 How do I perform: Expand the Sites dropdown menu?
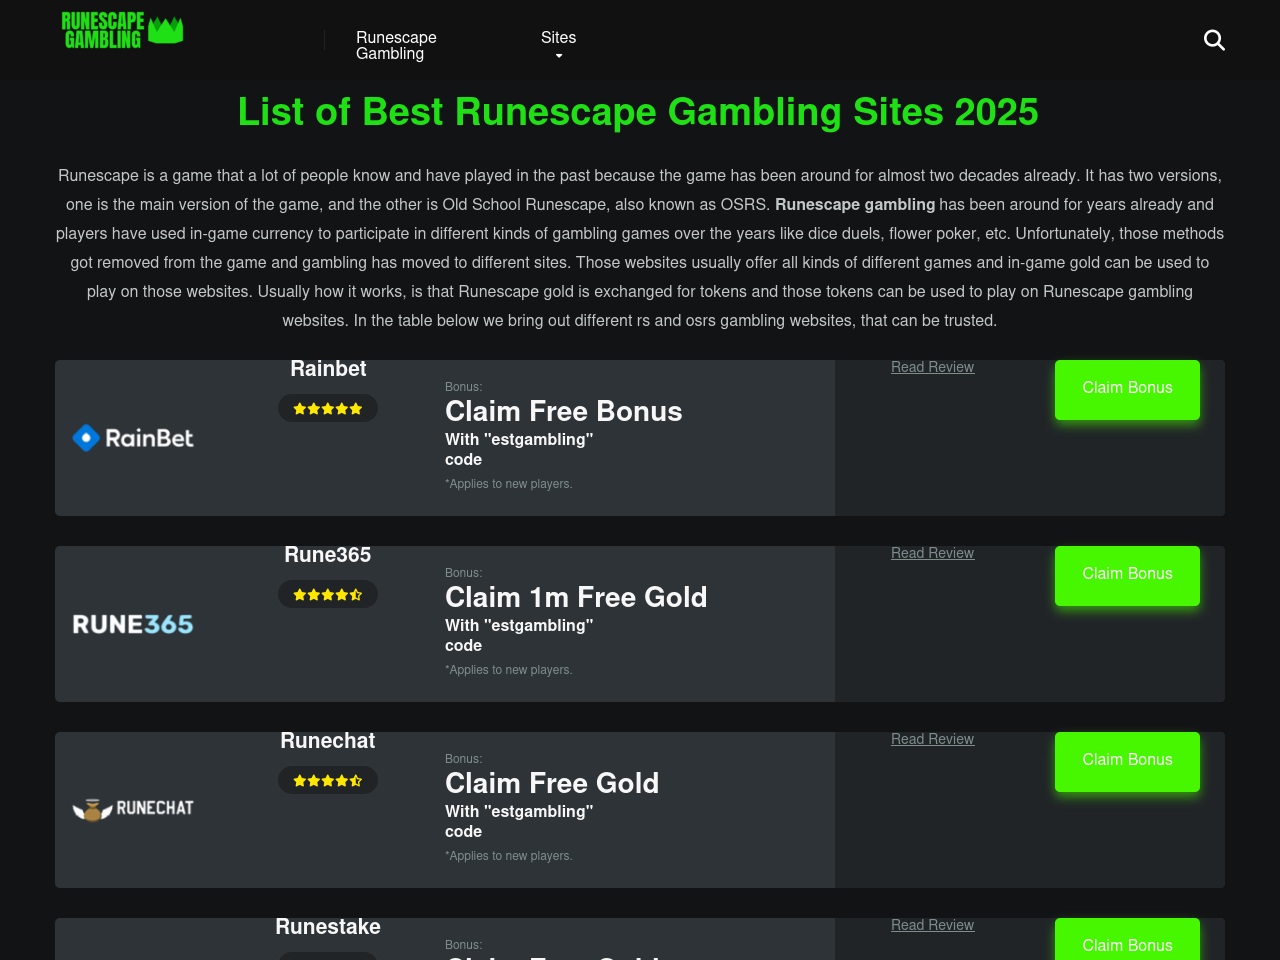tap(558, 44)
